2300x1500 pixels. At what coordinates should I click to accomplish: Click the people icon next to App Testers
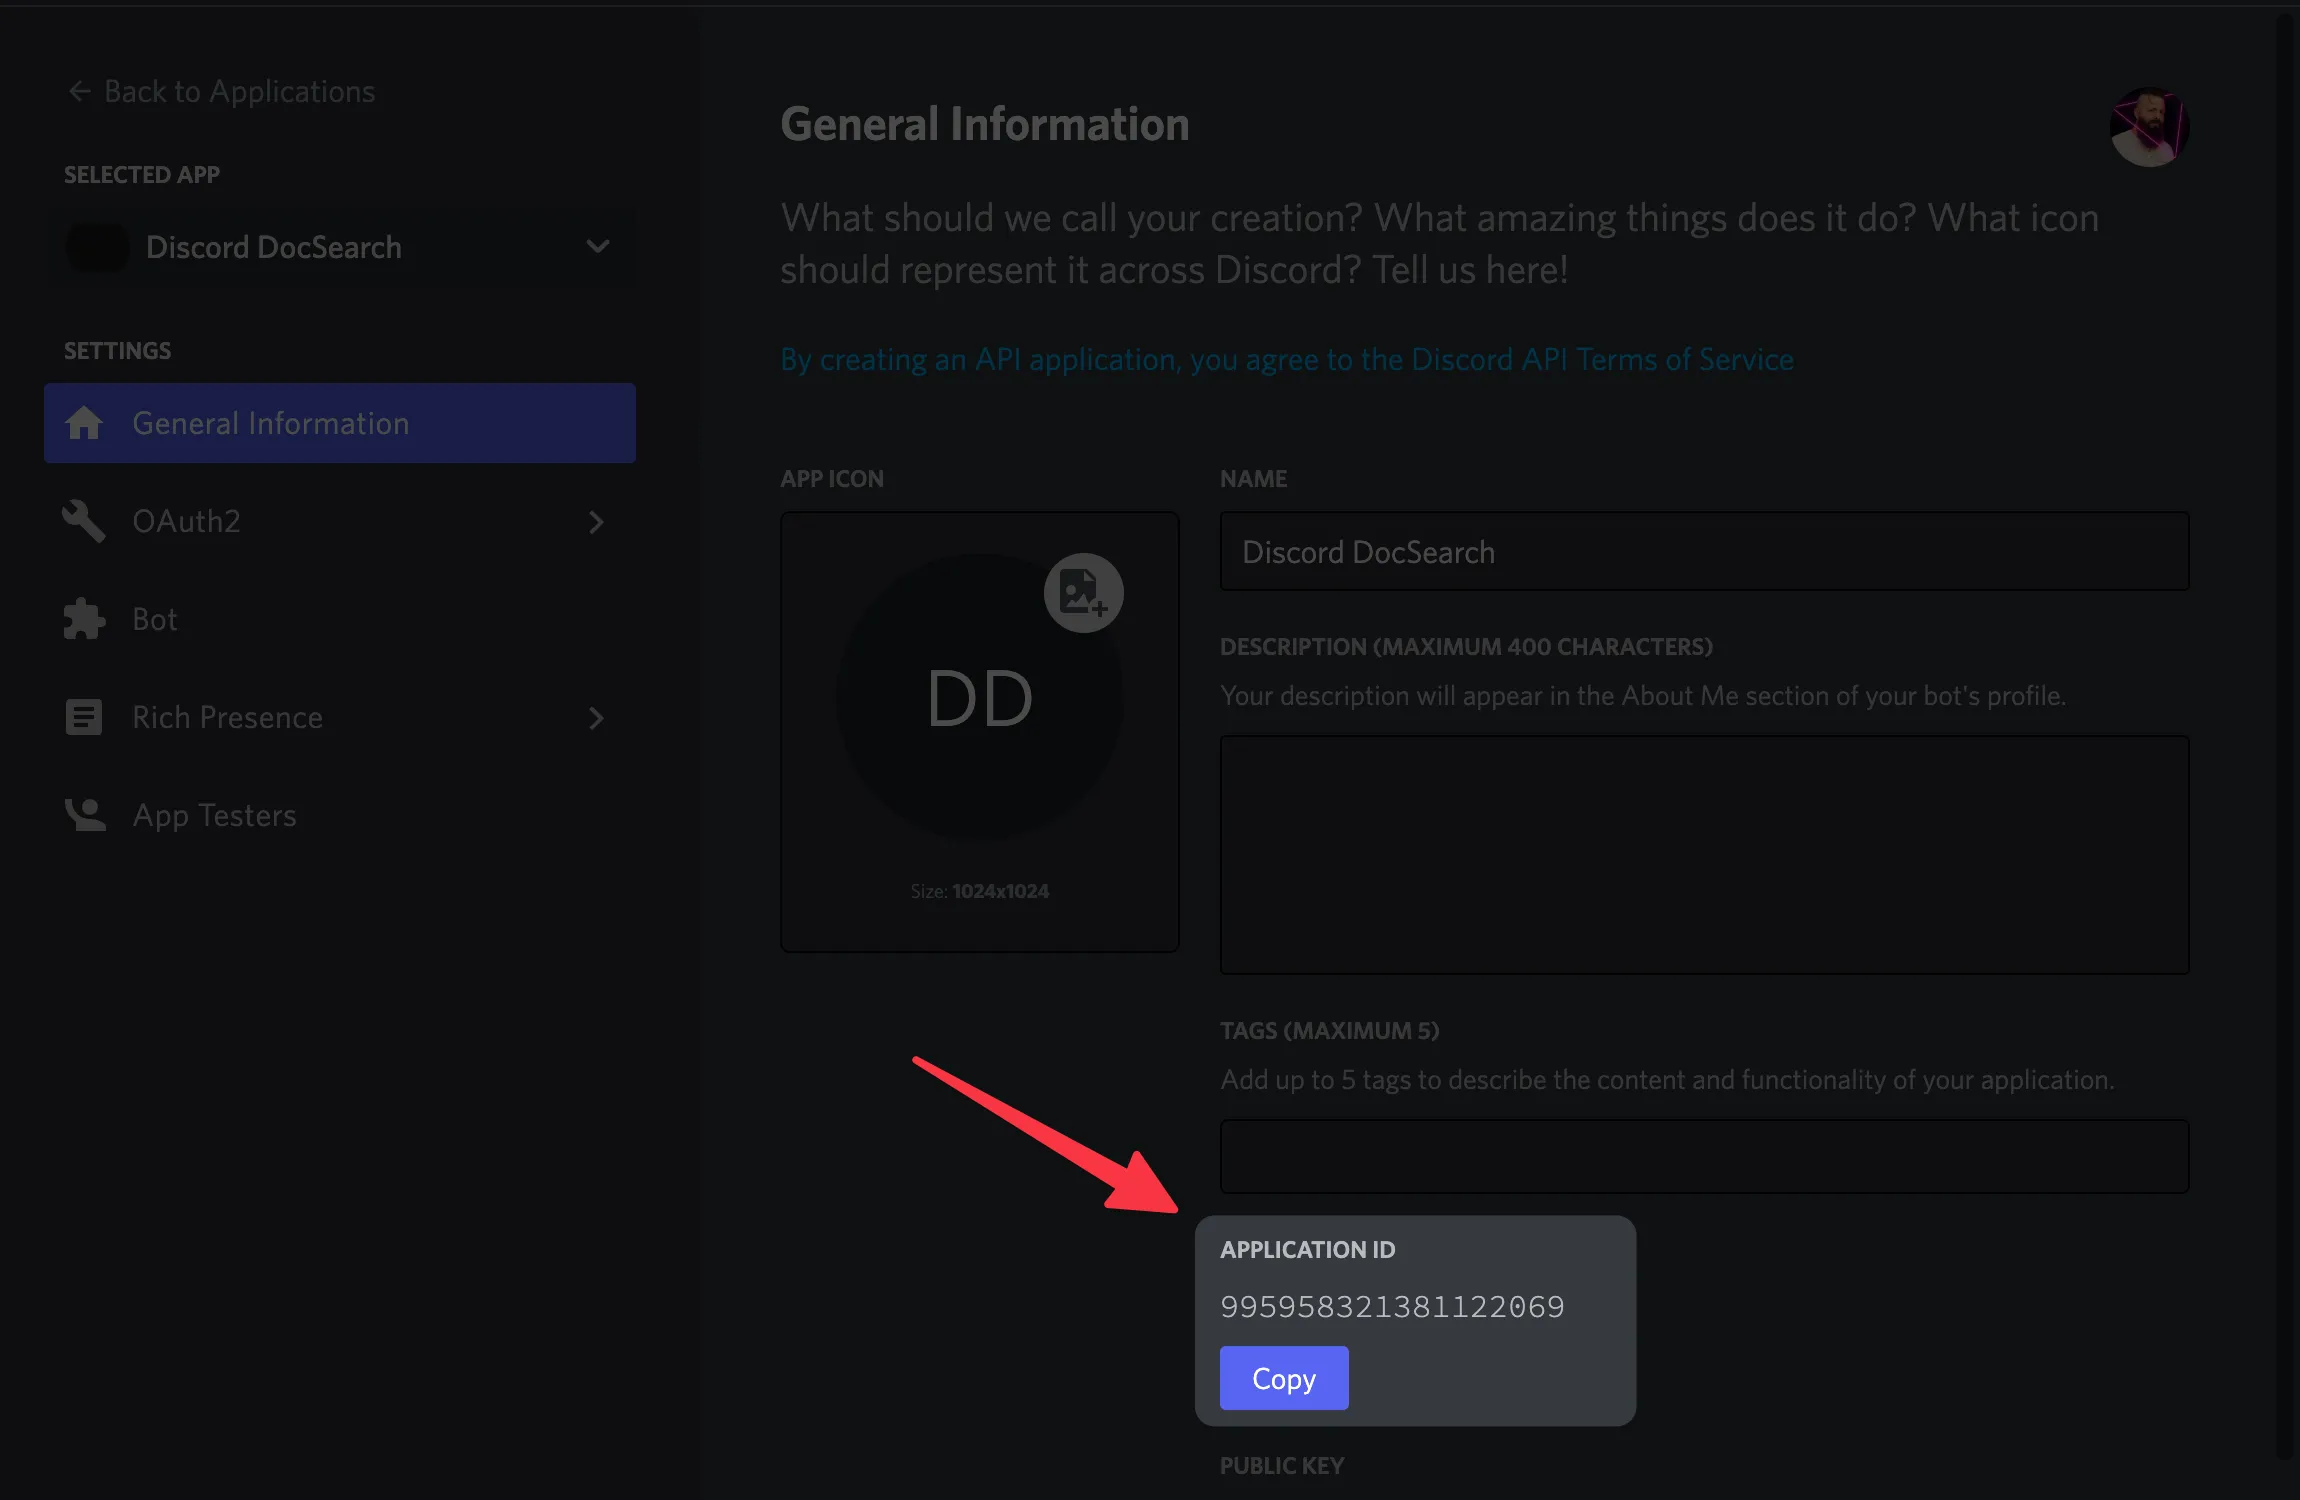point(84,815)
